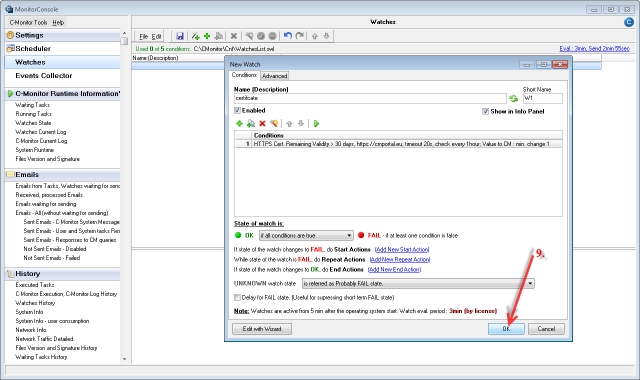Open the File menu in Watches toolbar
Image resolution: width=640 pixels, height=380 pixels.
pyautogui.click(x=143, y=36)
